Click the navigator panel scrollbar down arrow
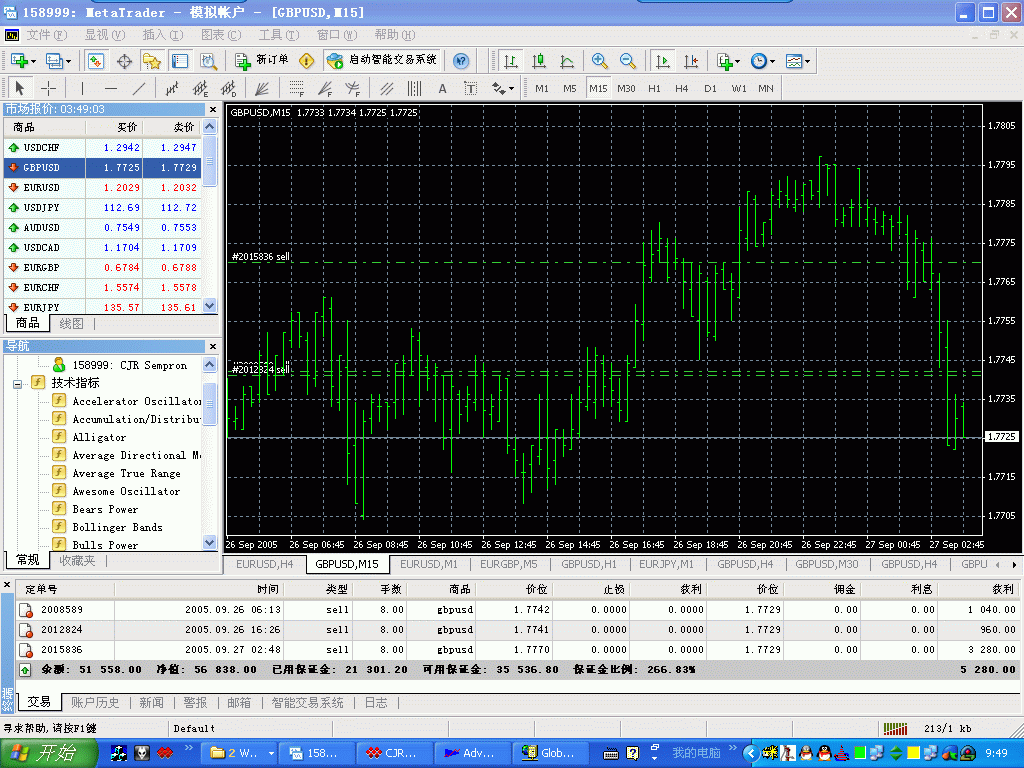1024x768 pixels. pyautogui.click(x=210, y=543)
